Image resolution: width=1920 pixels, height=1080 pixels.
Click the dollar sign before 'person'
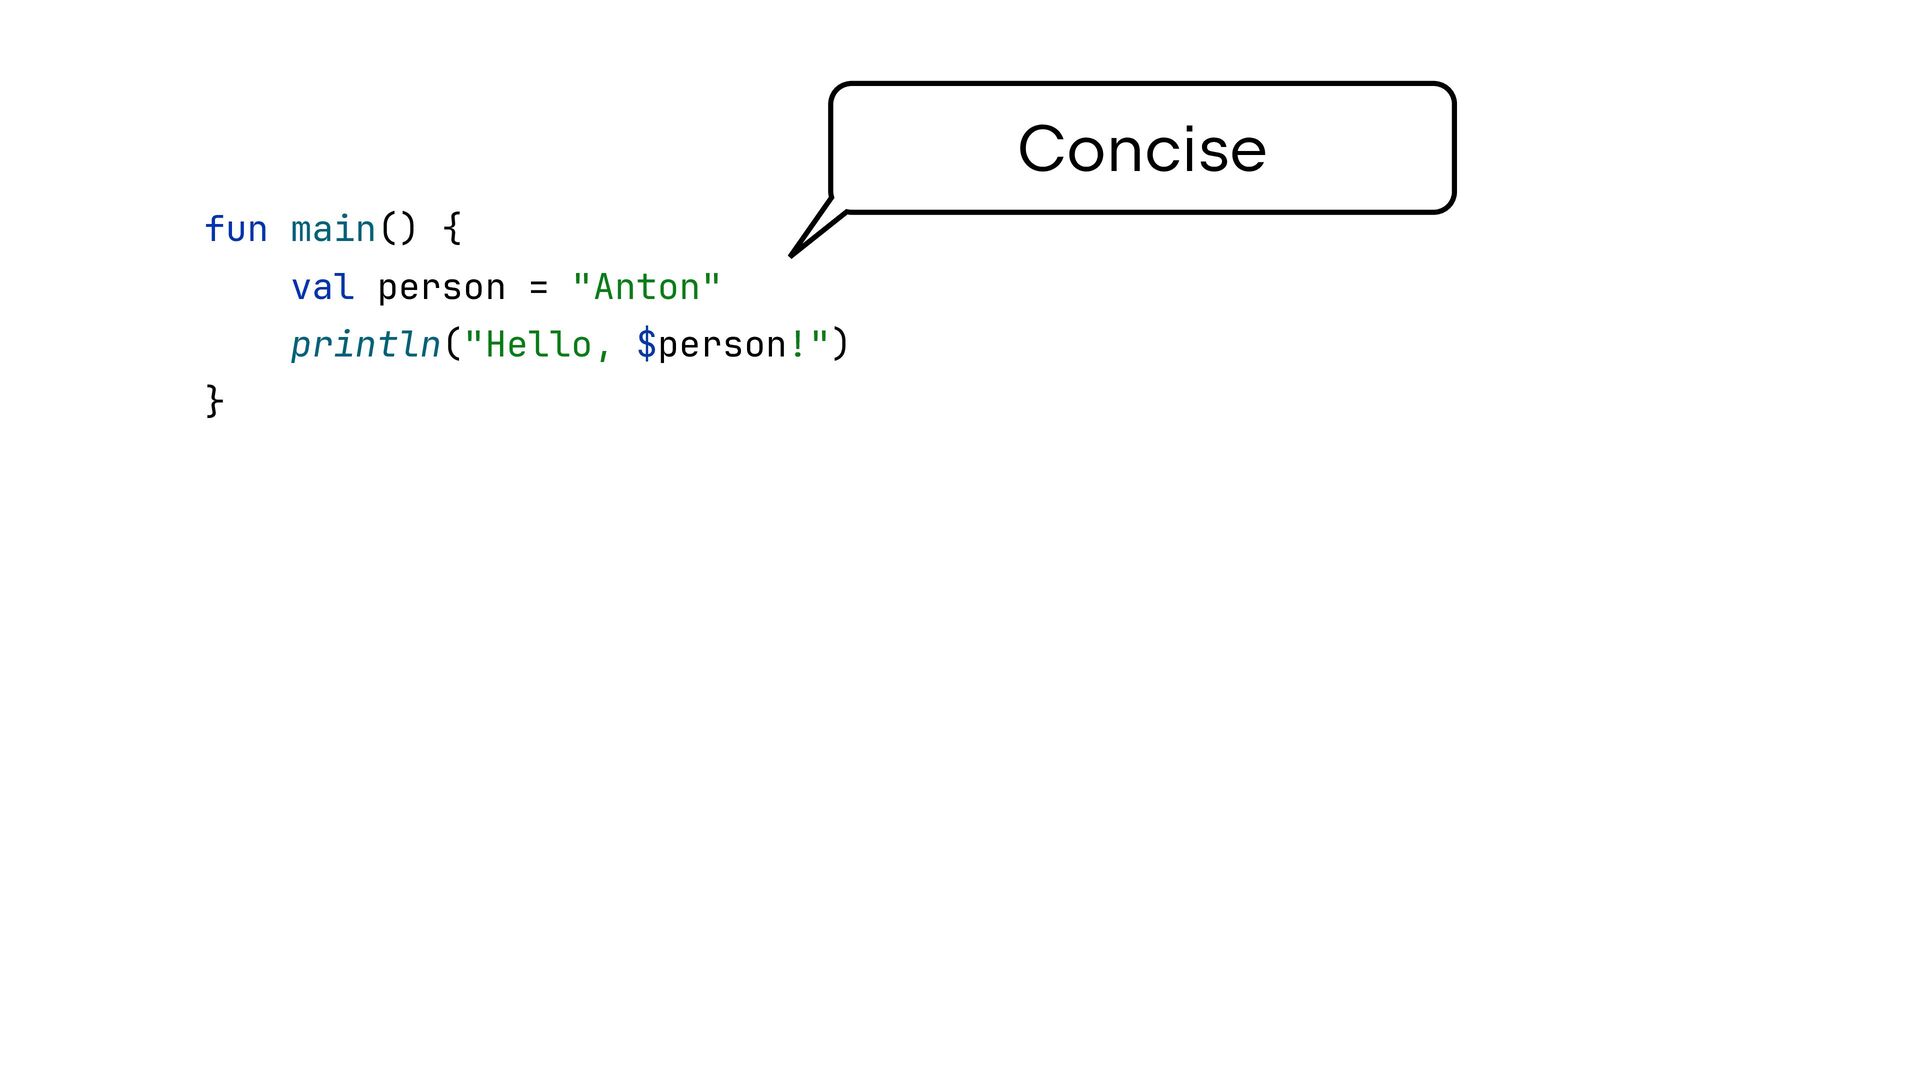pyautogui.click(x=646, y=344)
